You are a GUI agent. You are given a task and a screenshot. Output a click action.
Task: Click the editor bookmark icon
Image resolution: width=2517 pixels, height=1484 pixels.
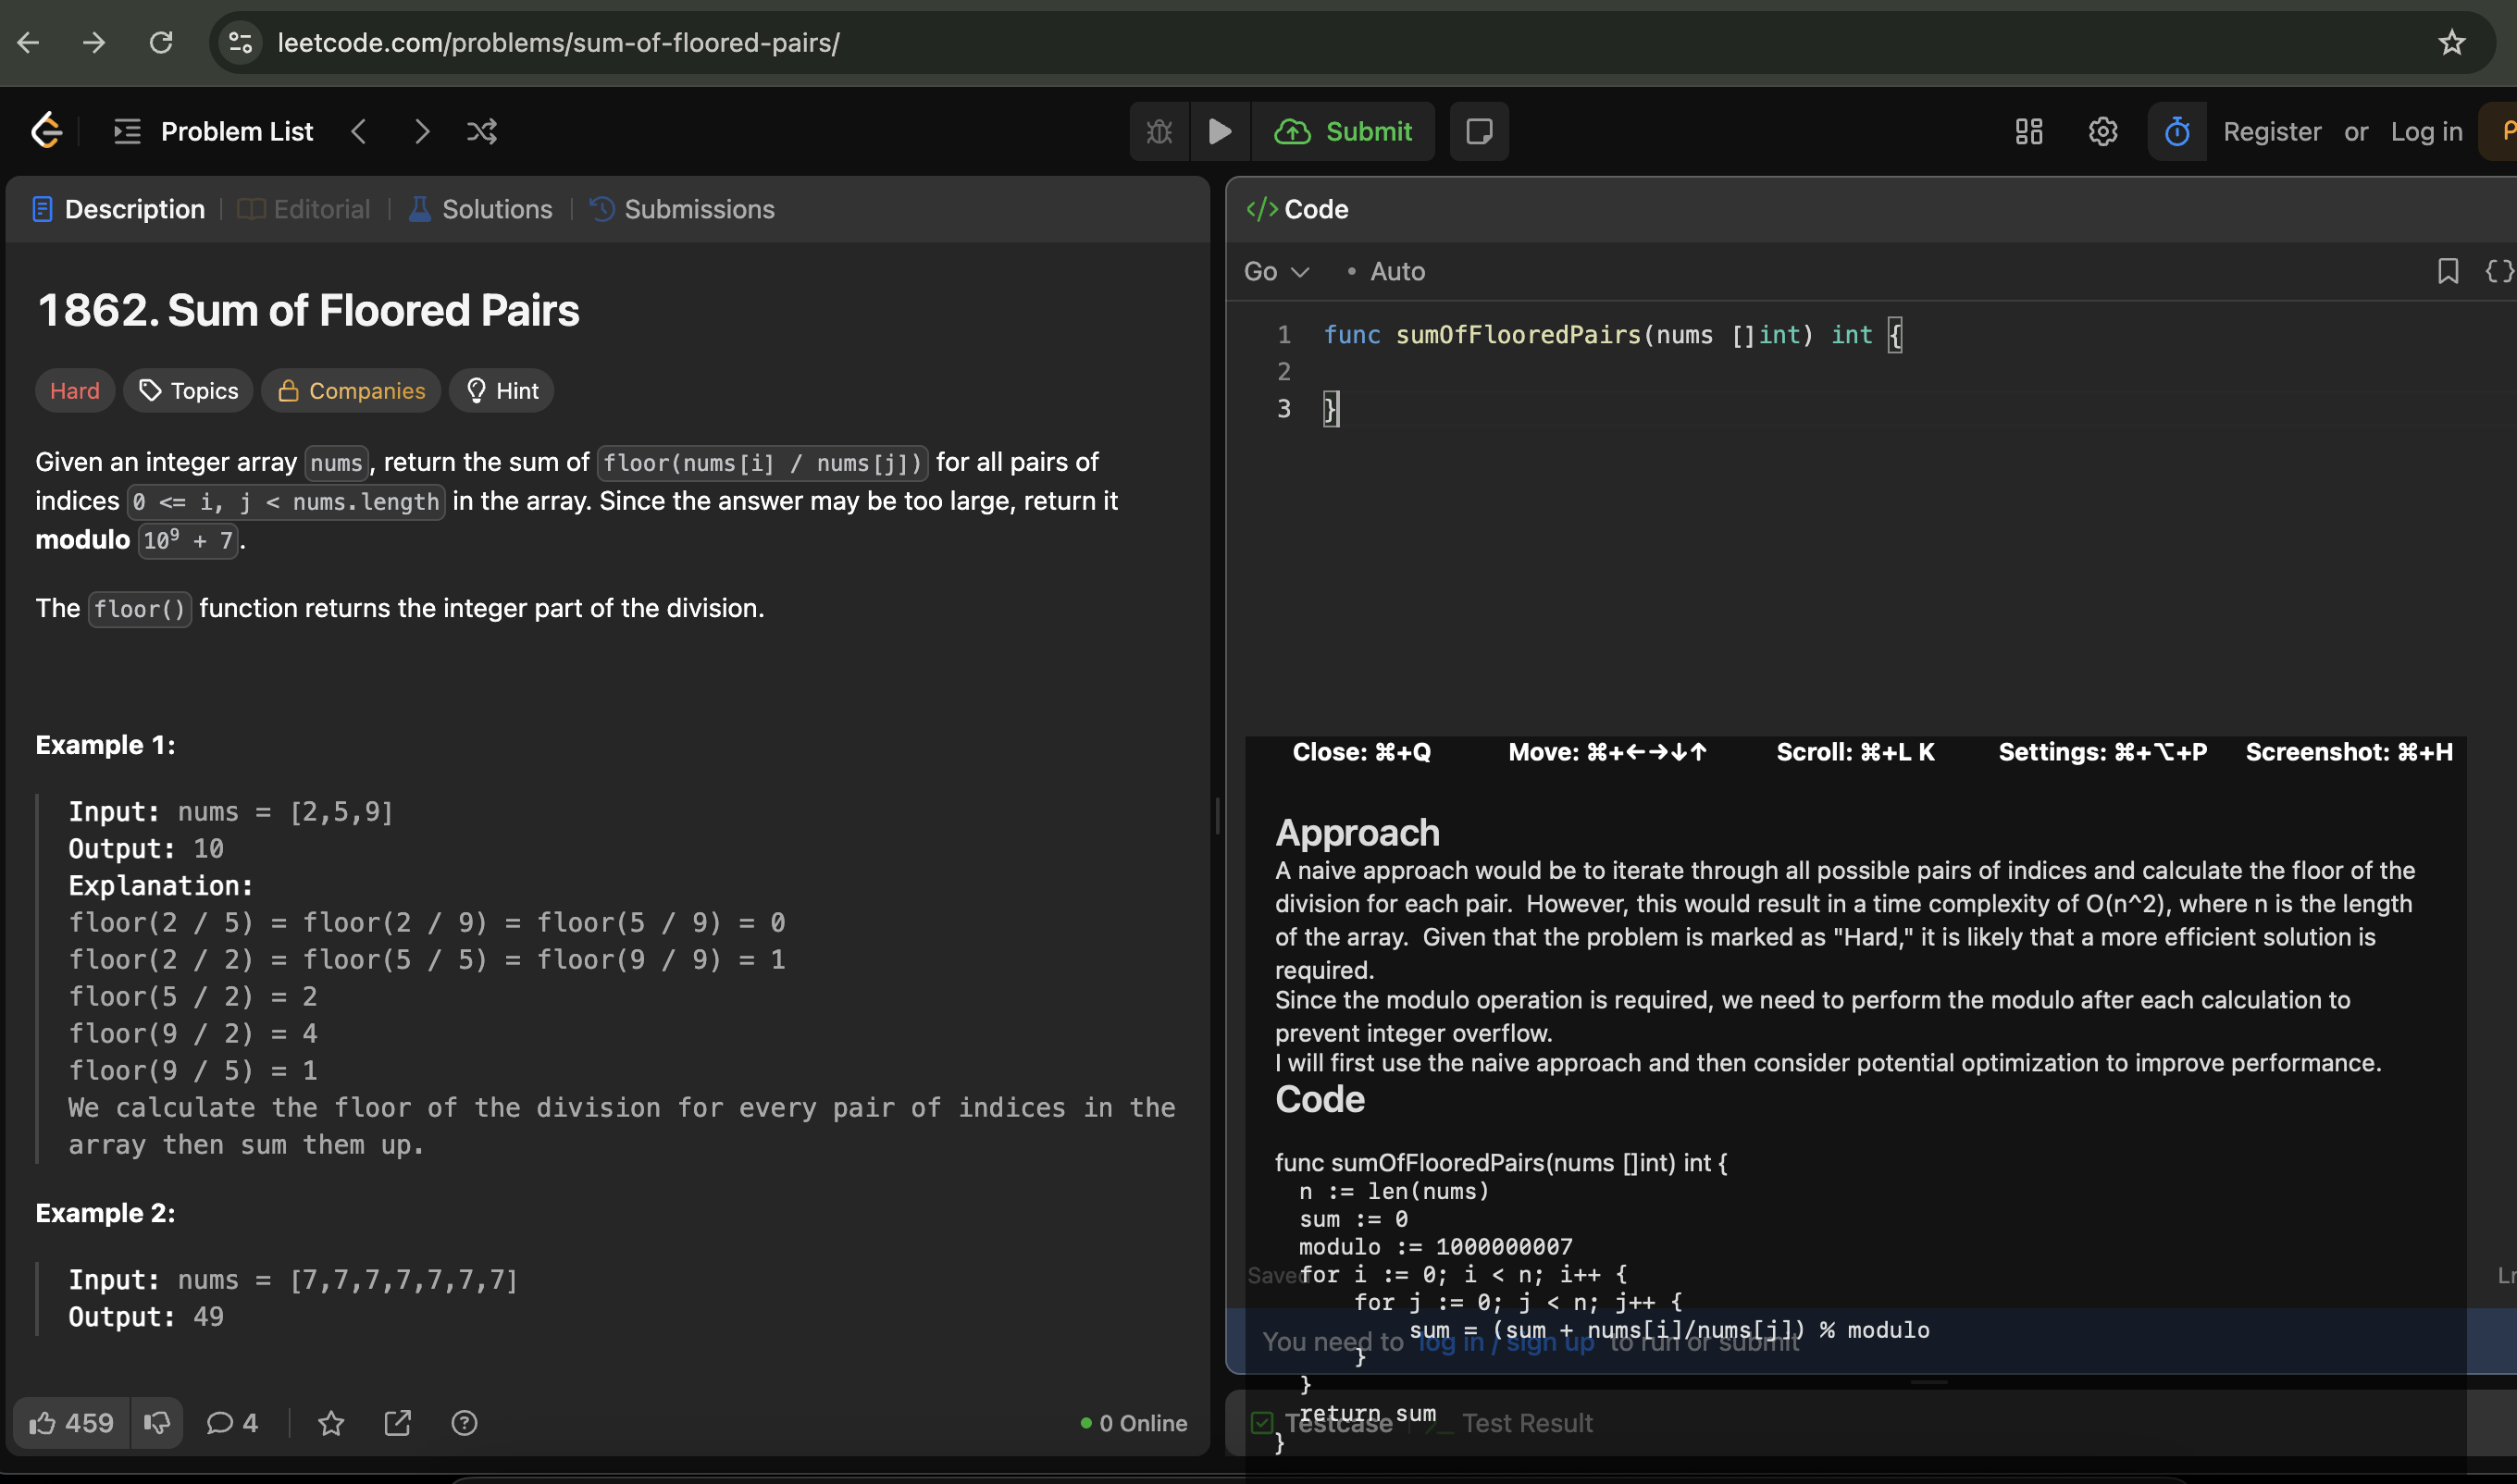pyautogui.click(x=2447, y=271)
